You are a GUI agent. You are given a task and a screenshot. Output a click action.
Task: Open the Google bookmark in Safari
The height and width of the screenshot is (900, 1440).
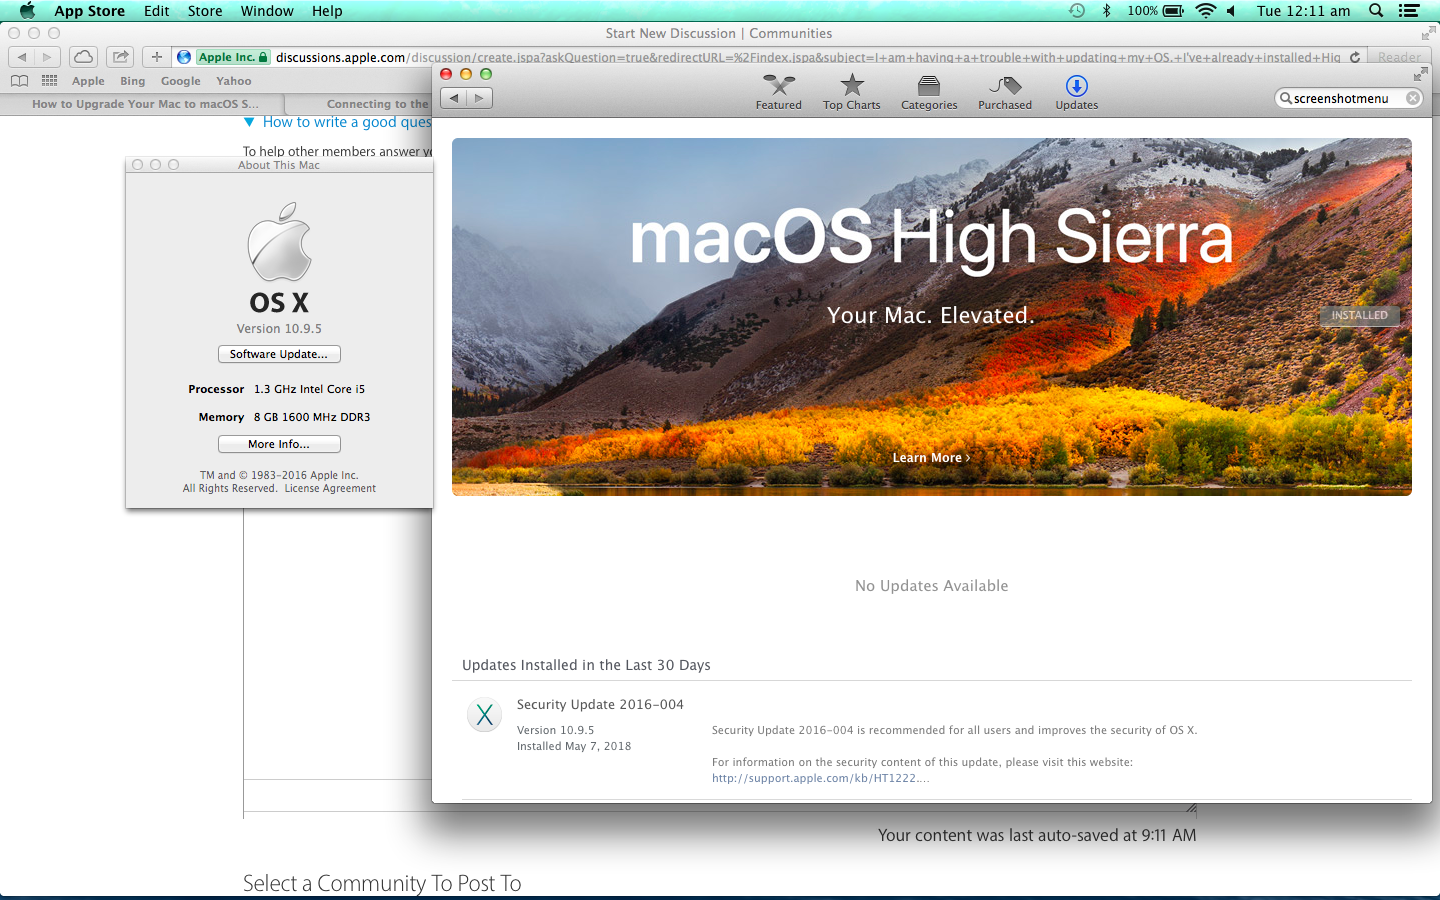click(x=180, y=81)
